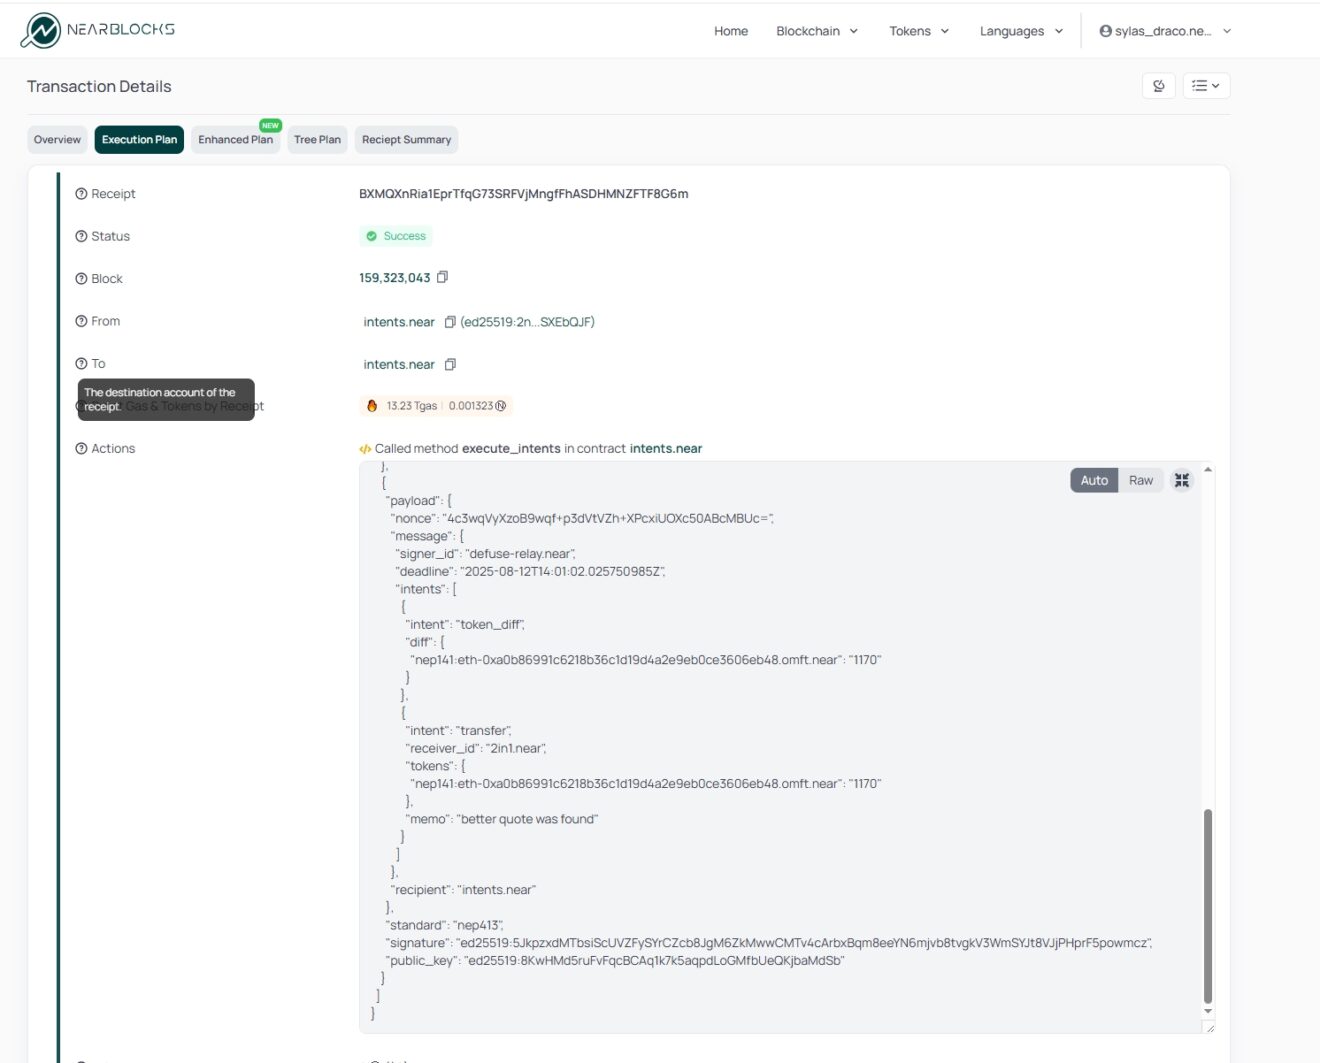
Task: Click the Receipt help question icon
Action: pyautogui.click(x=81, y=194)
